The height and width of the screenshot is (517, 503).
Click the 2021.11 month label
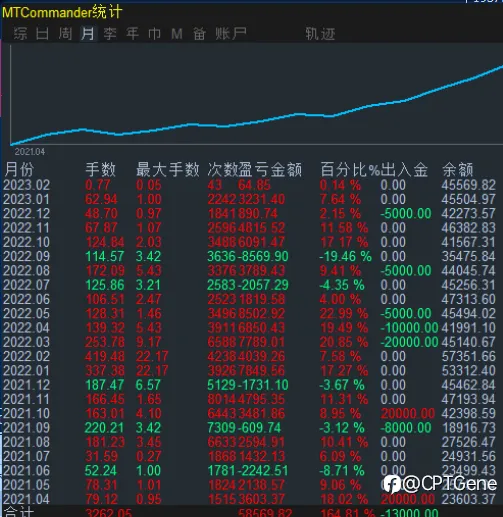coord(26,399)
